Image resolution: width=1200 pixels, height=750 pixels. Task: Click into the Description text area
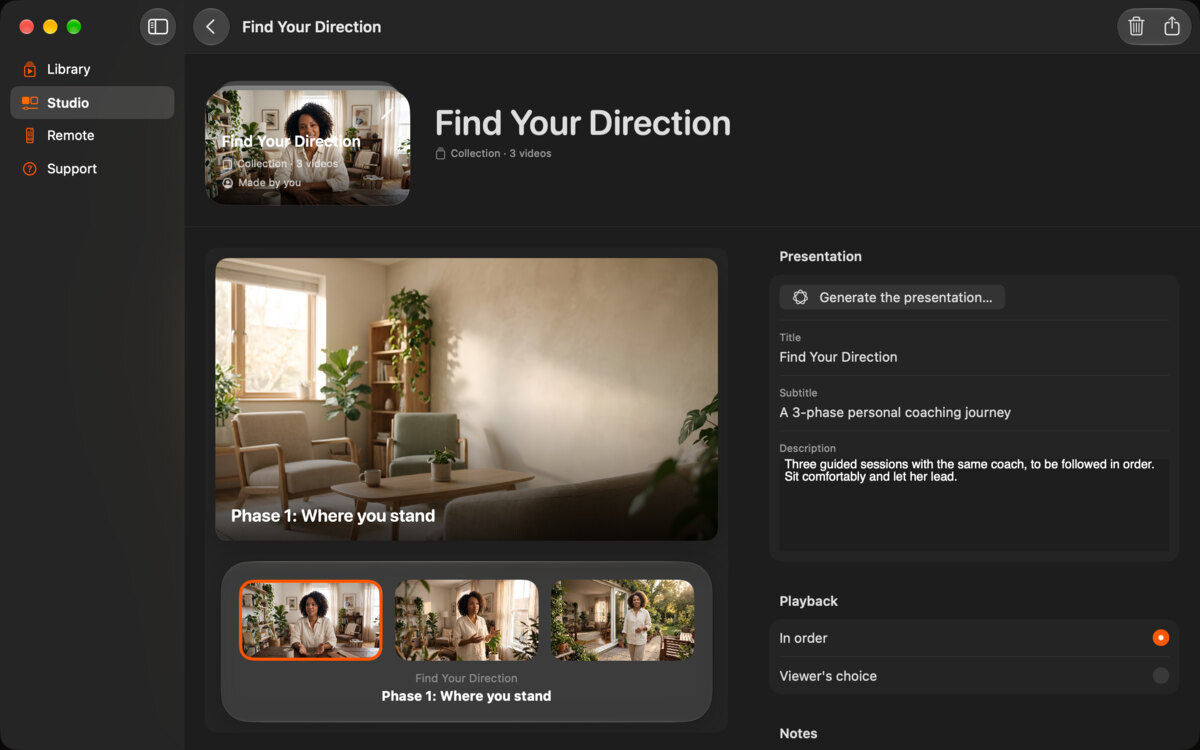pos(974,504)
